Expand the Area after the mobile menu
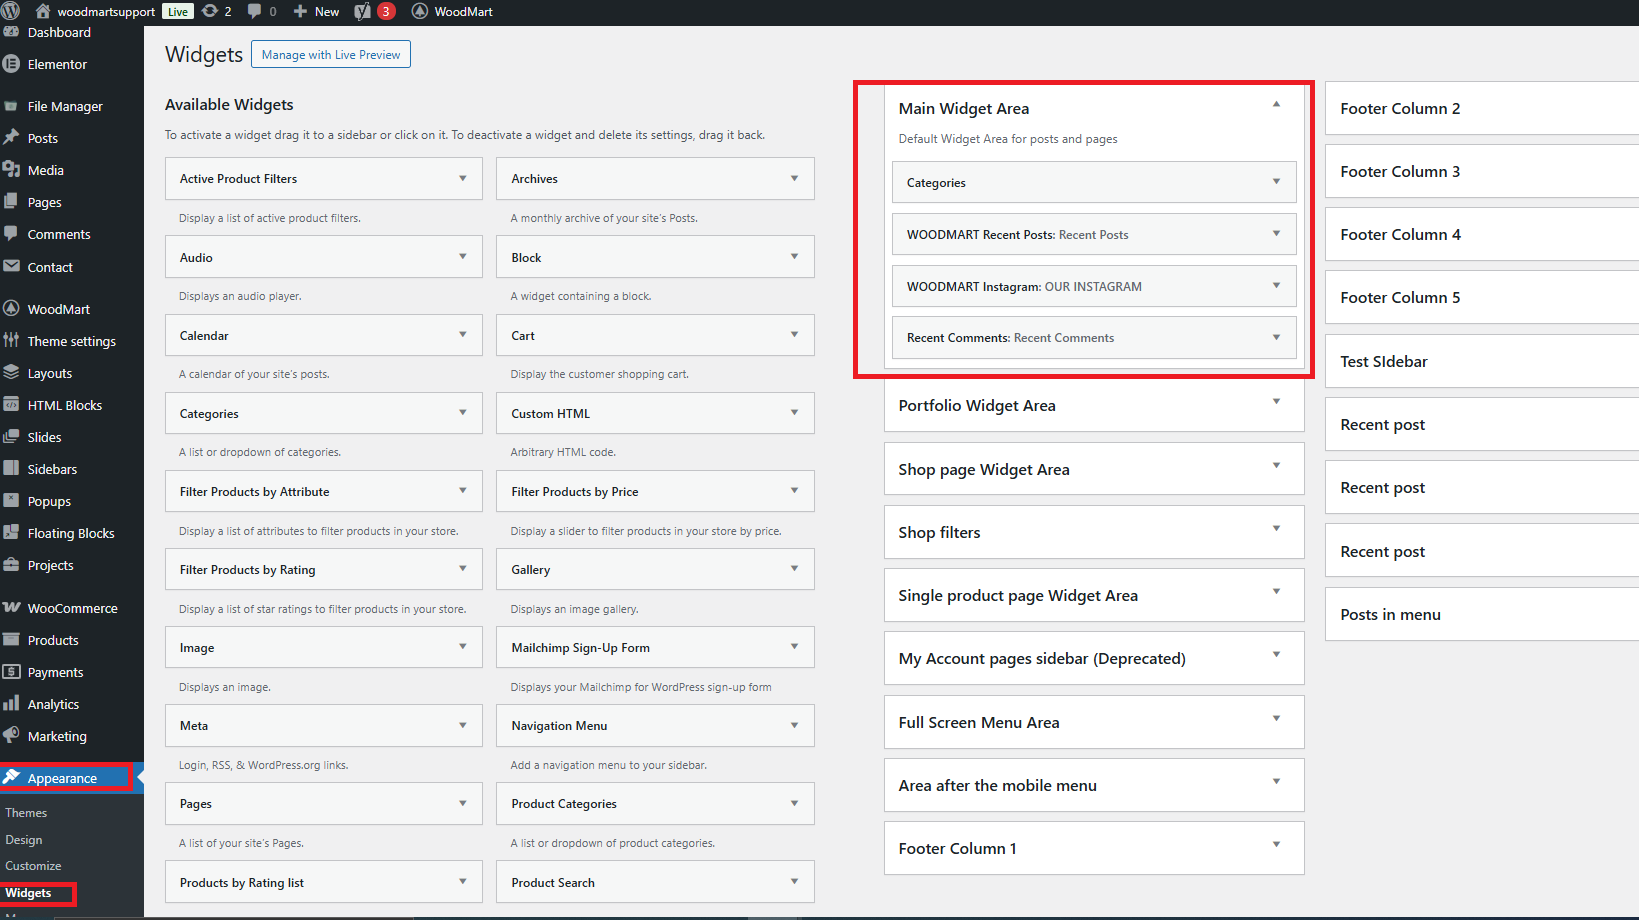1639x920 pixels. (x=1276, y=782)
